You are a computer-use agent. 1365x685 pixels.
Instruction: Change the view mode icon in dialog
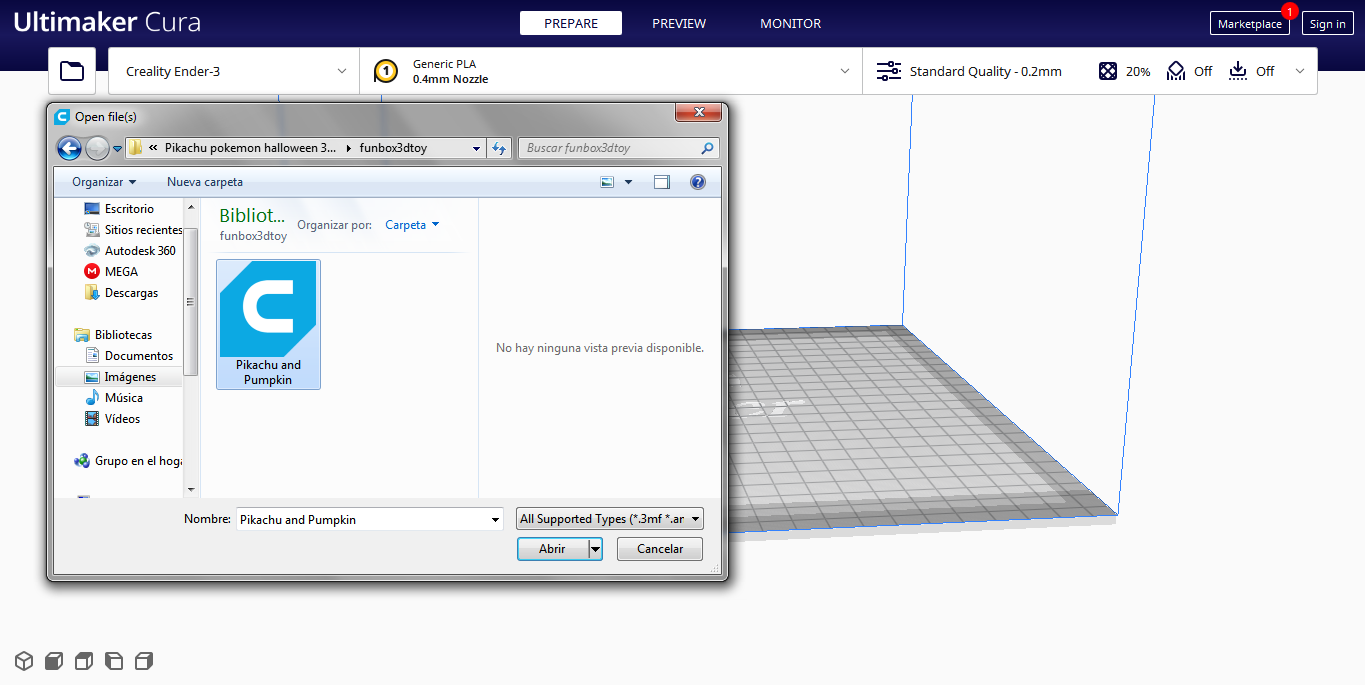tap(607, 182)
